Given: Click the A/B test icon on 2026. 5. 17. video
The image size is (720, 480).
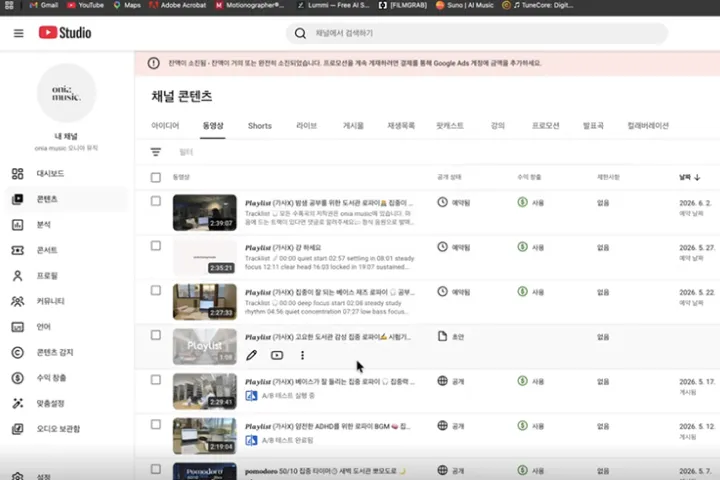Looking at the screenshot, I should pyautogui.click(x=251, y=395).
